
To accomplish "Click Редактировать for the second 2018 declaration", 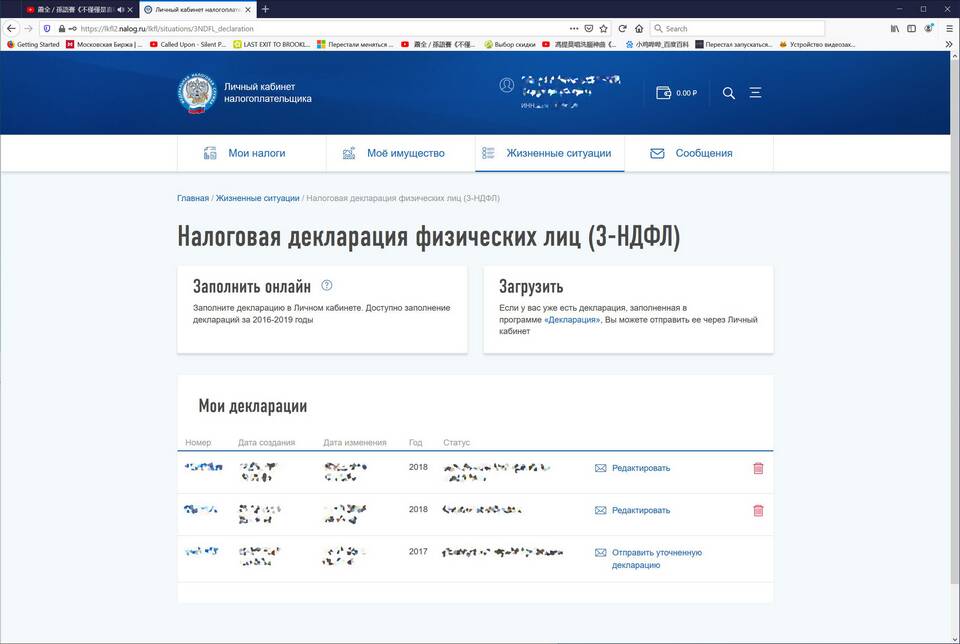I will point(640,511).
